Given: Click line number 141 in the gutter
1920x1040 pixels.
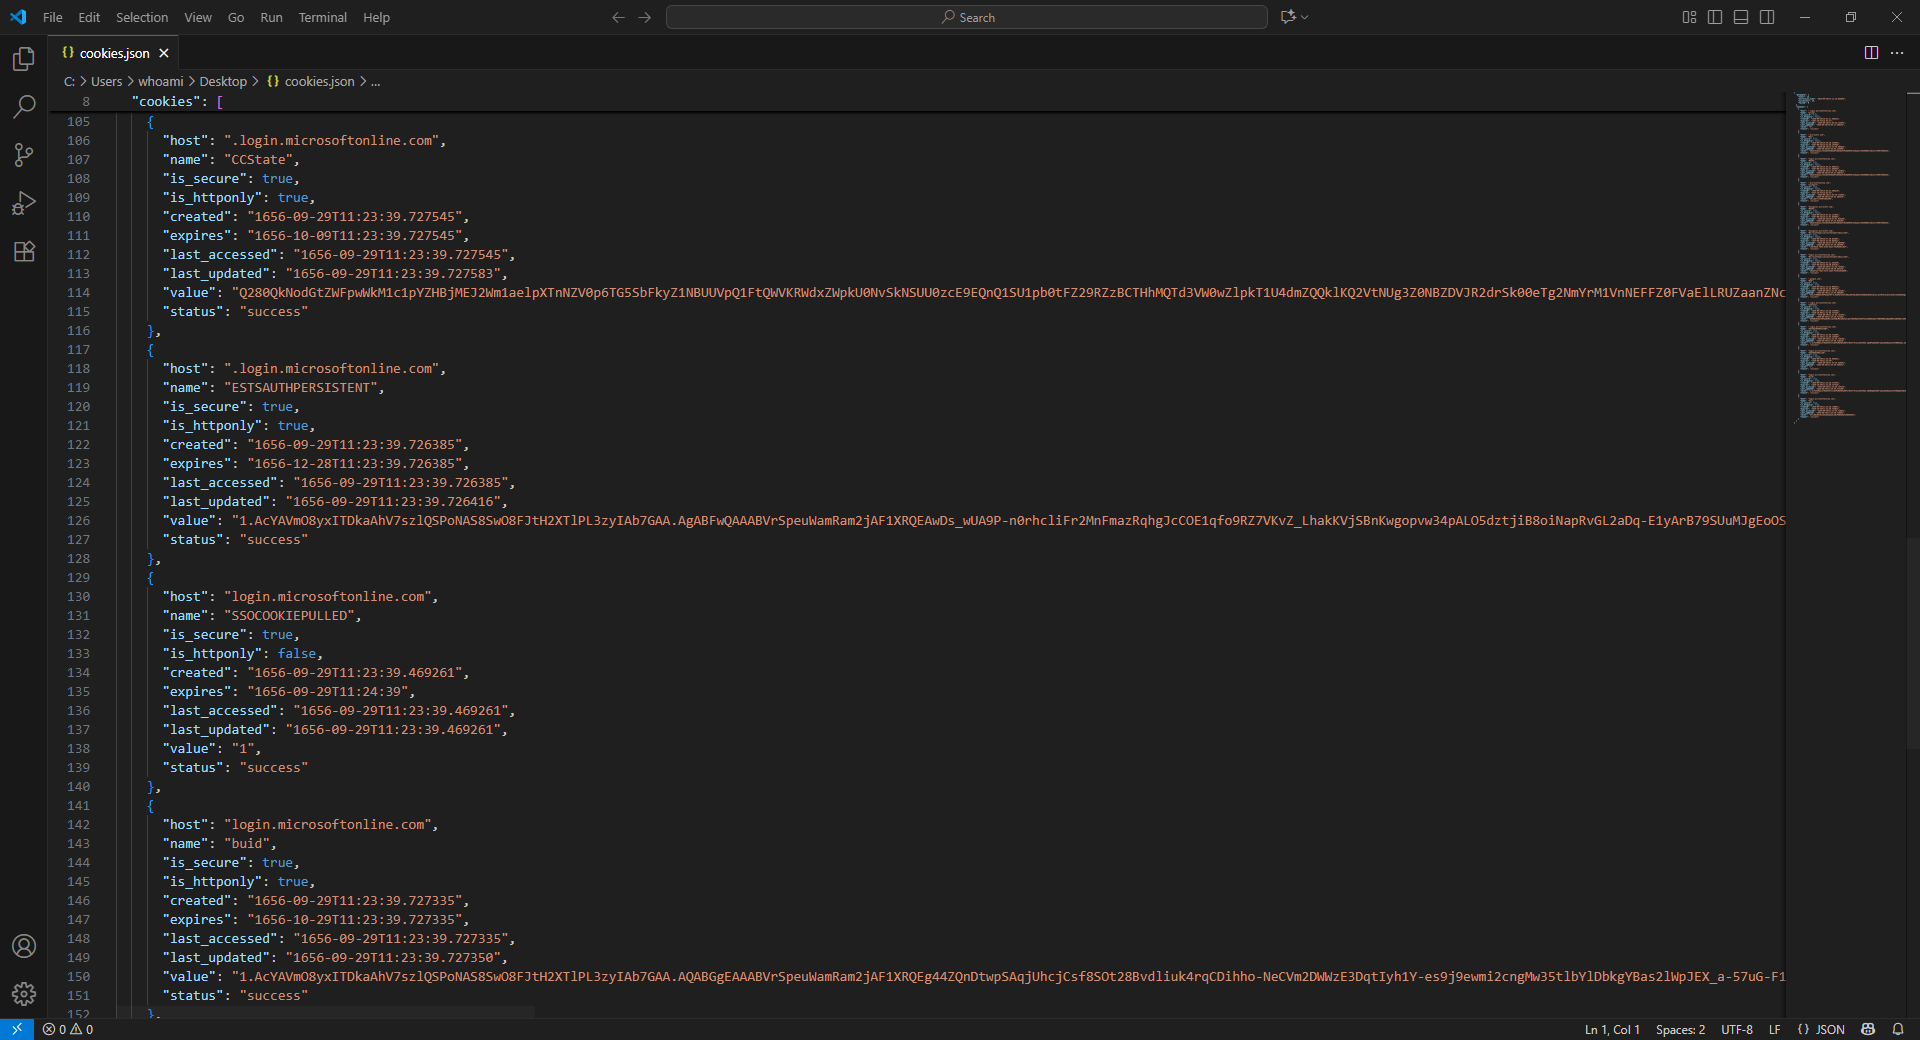Looking at the screenshot, I should (x=78, y=806).
